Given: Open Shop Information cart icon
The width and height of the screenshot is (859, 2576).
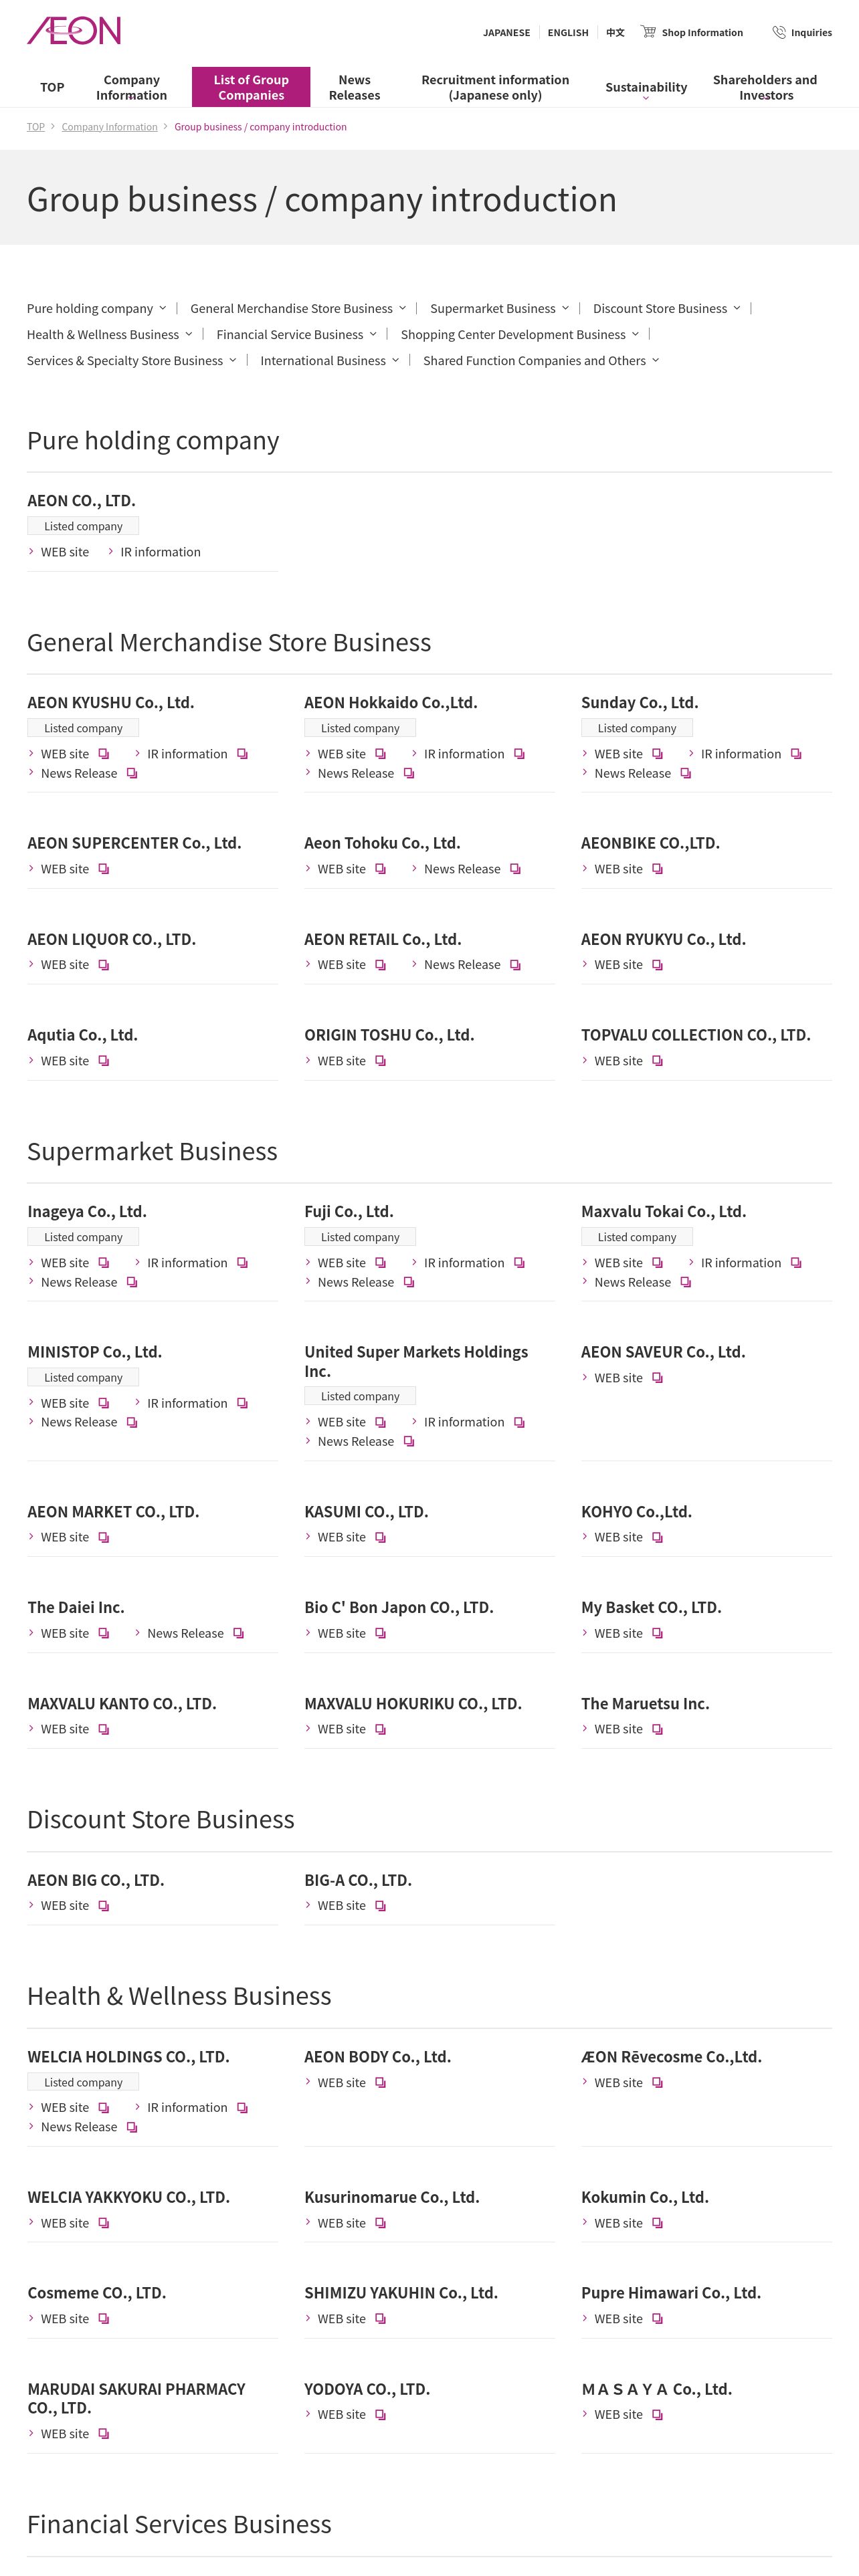Looking at the screenshot, I should (648, 32).
